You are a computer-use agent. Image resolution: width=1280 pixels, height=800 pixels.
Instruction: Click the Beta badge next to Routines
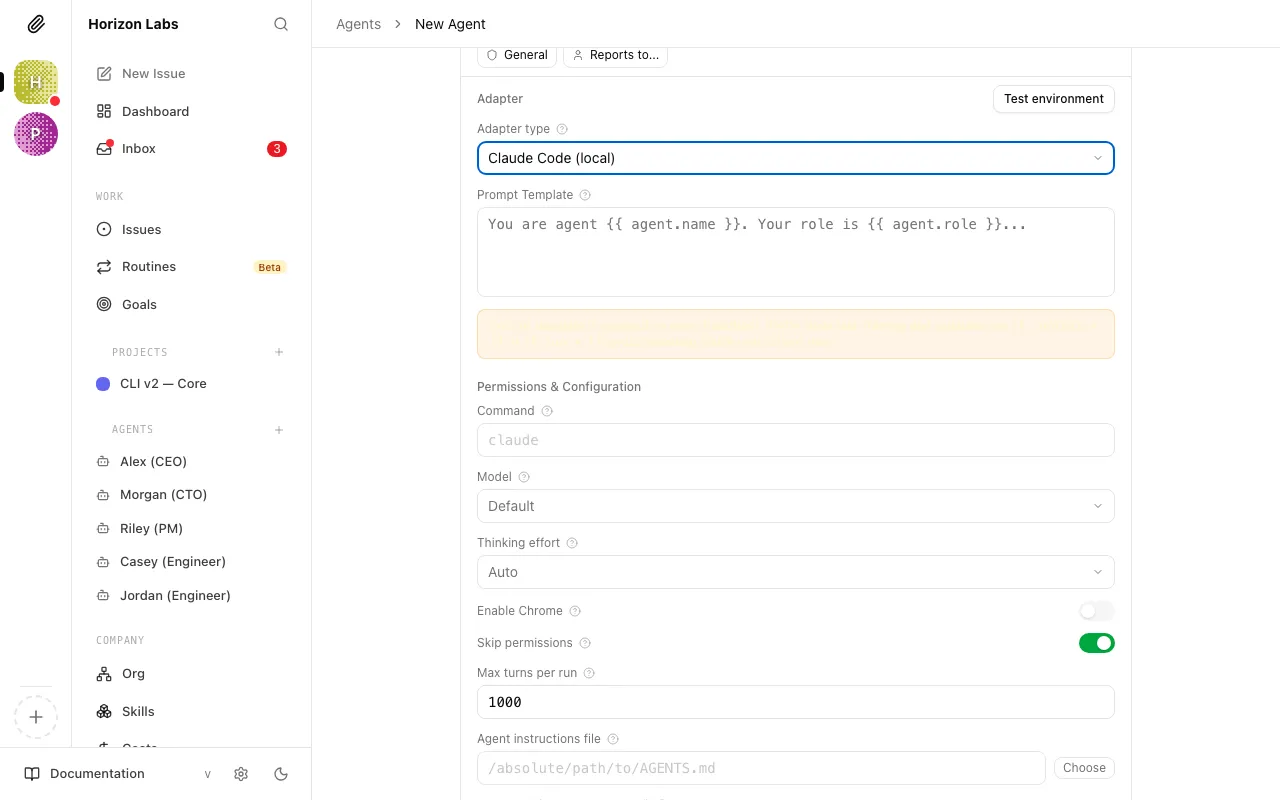click(270, 267)
